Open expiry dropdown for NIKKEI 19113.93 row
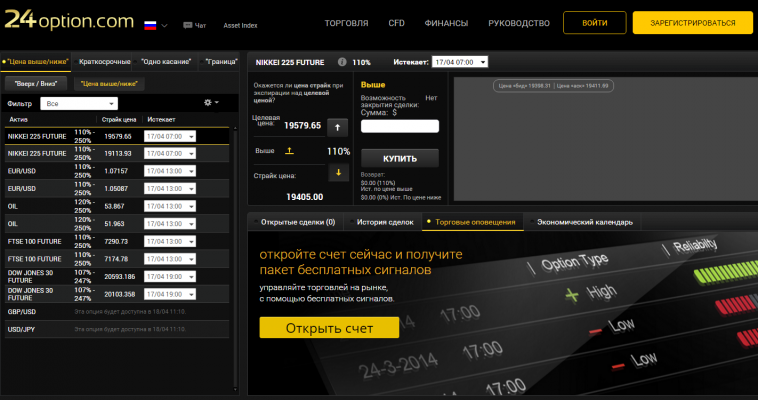Viewport: 758px width, 400px height. [170, 153]
